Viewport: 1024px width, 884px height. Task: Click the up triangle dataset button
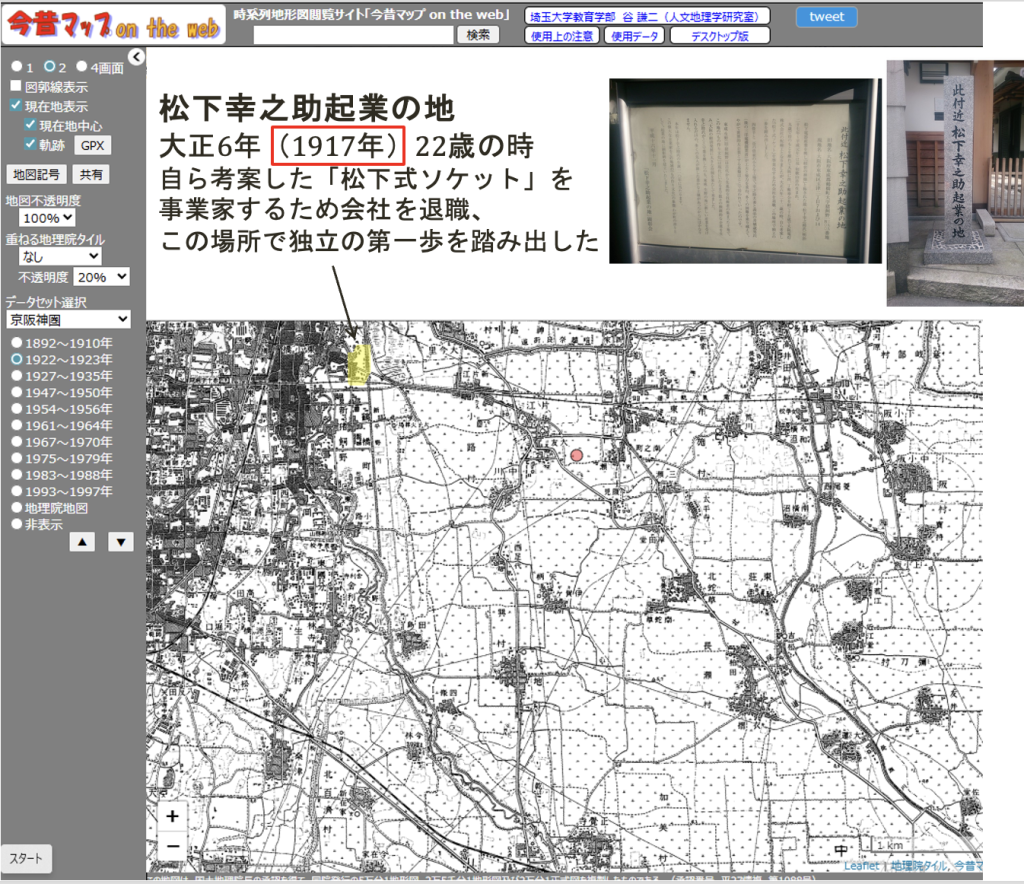[82, 541]
